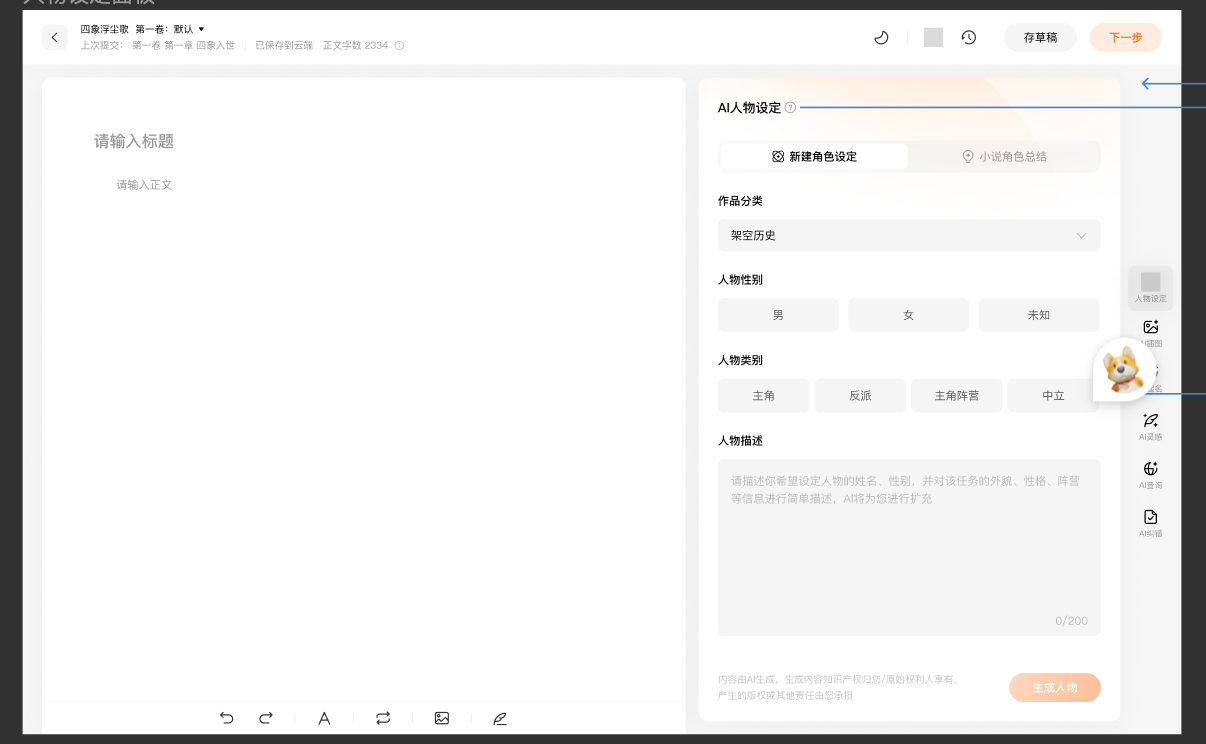Click the 人物描述 description text area
The height and width of the screenshot is (744, 1206).
click(909, 546)
